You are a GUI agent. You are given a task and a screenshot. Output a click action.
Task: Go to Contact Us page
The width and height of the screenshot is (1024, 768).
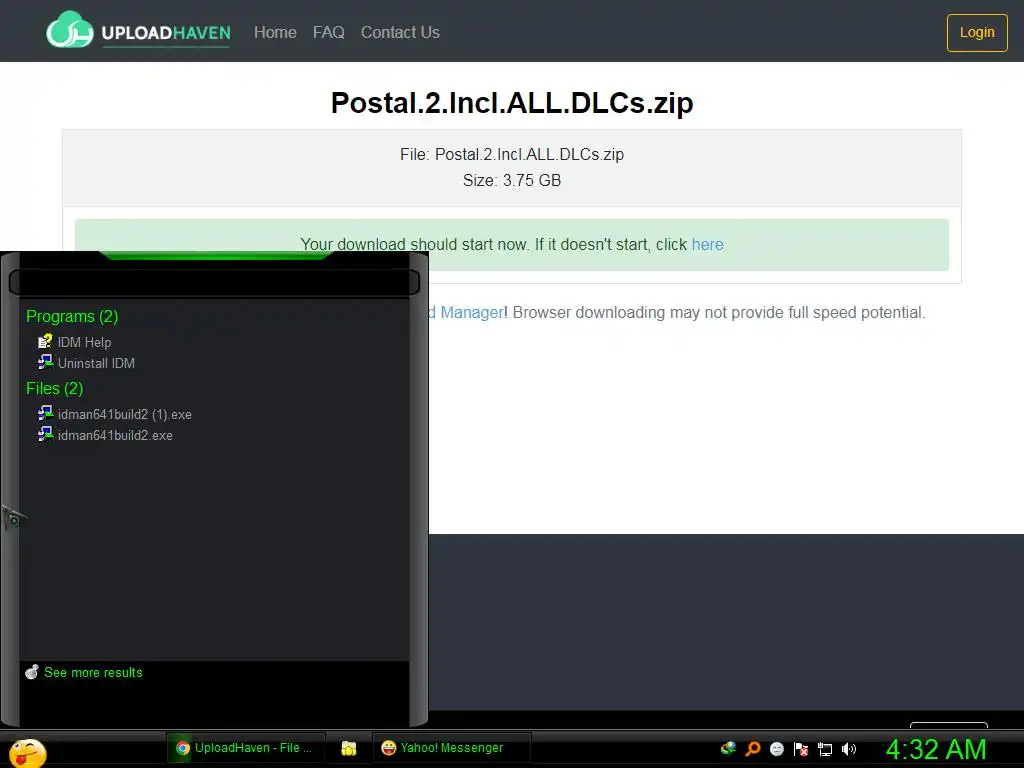click(400, 32)
